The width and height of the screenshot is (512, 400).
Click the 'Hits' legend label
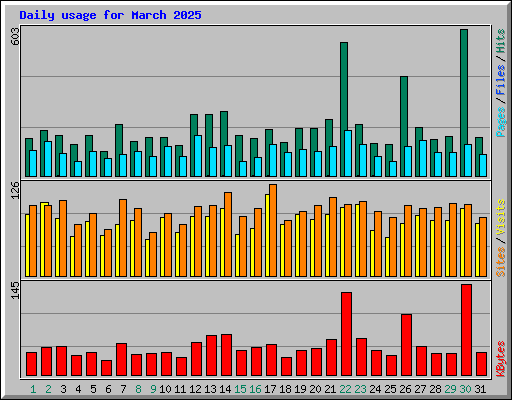coord(500,41)
